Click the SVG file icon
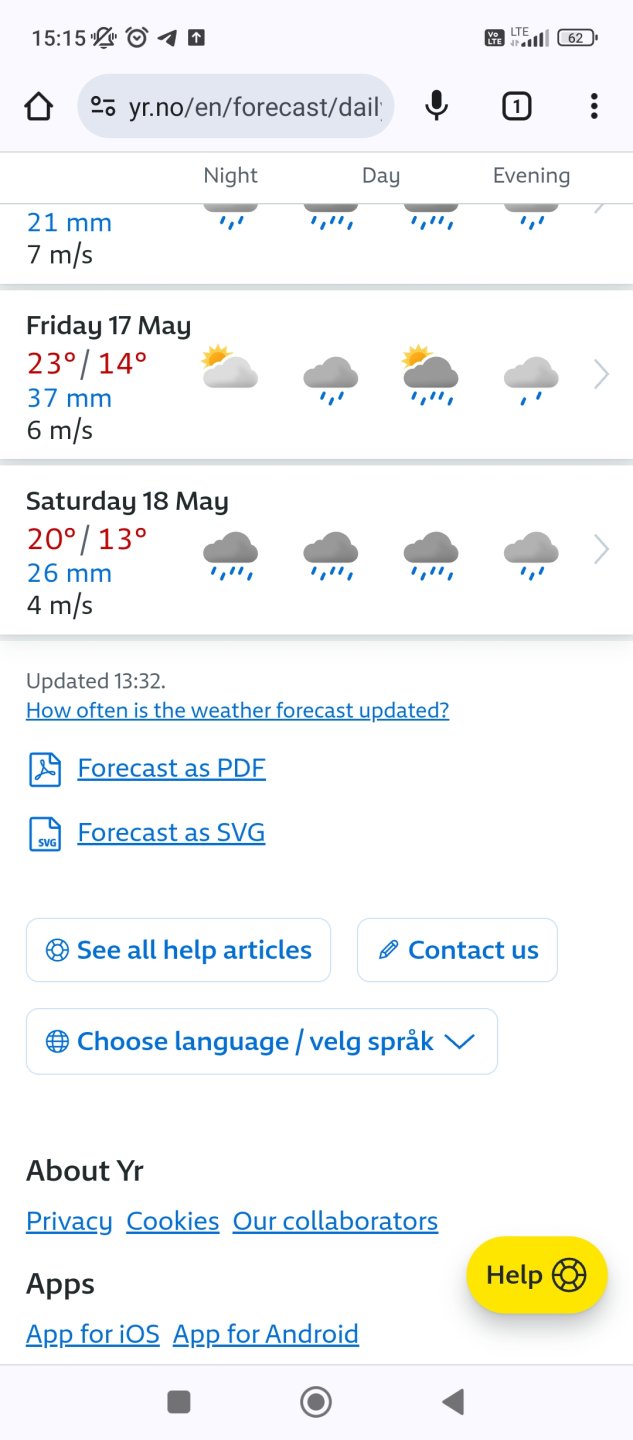 coord(45,833)
